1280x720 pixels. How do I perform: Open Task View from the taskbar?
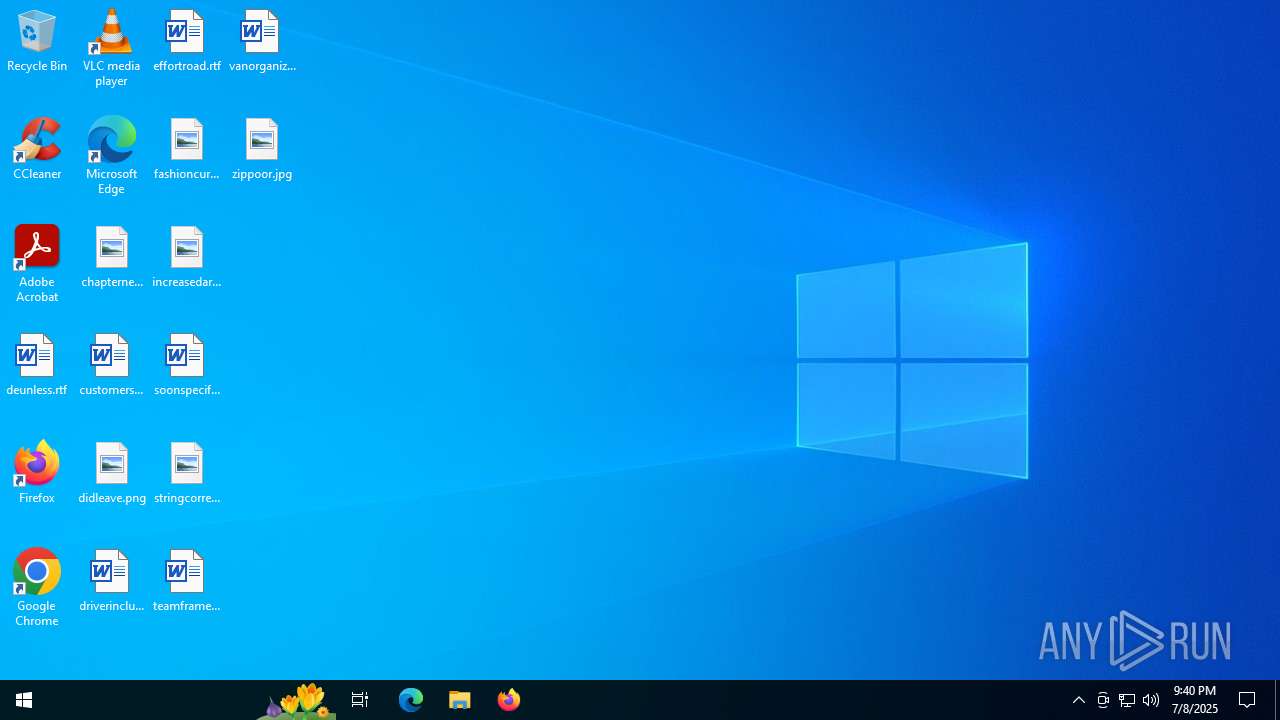pos(360,700)
